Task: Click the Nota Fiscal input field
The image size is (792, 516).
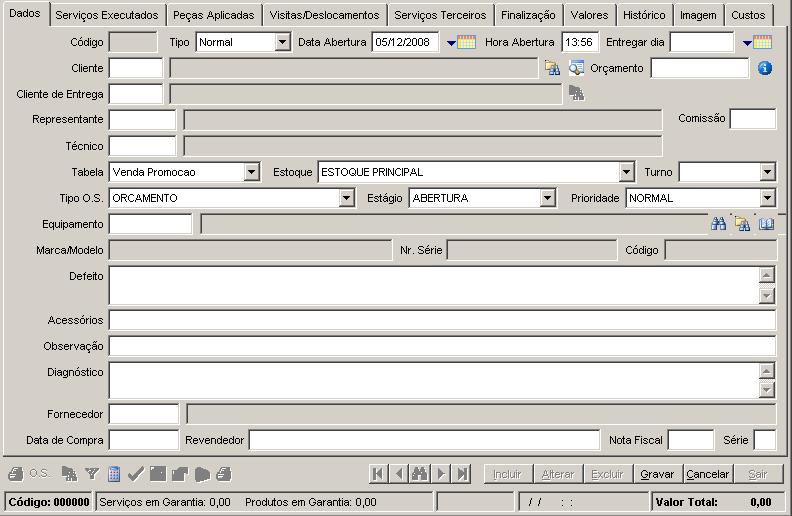Action: (690, 440)
